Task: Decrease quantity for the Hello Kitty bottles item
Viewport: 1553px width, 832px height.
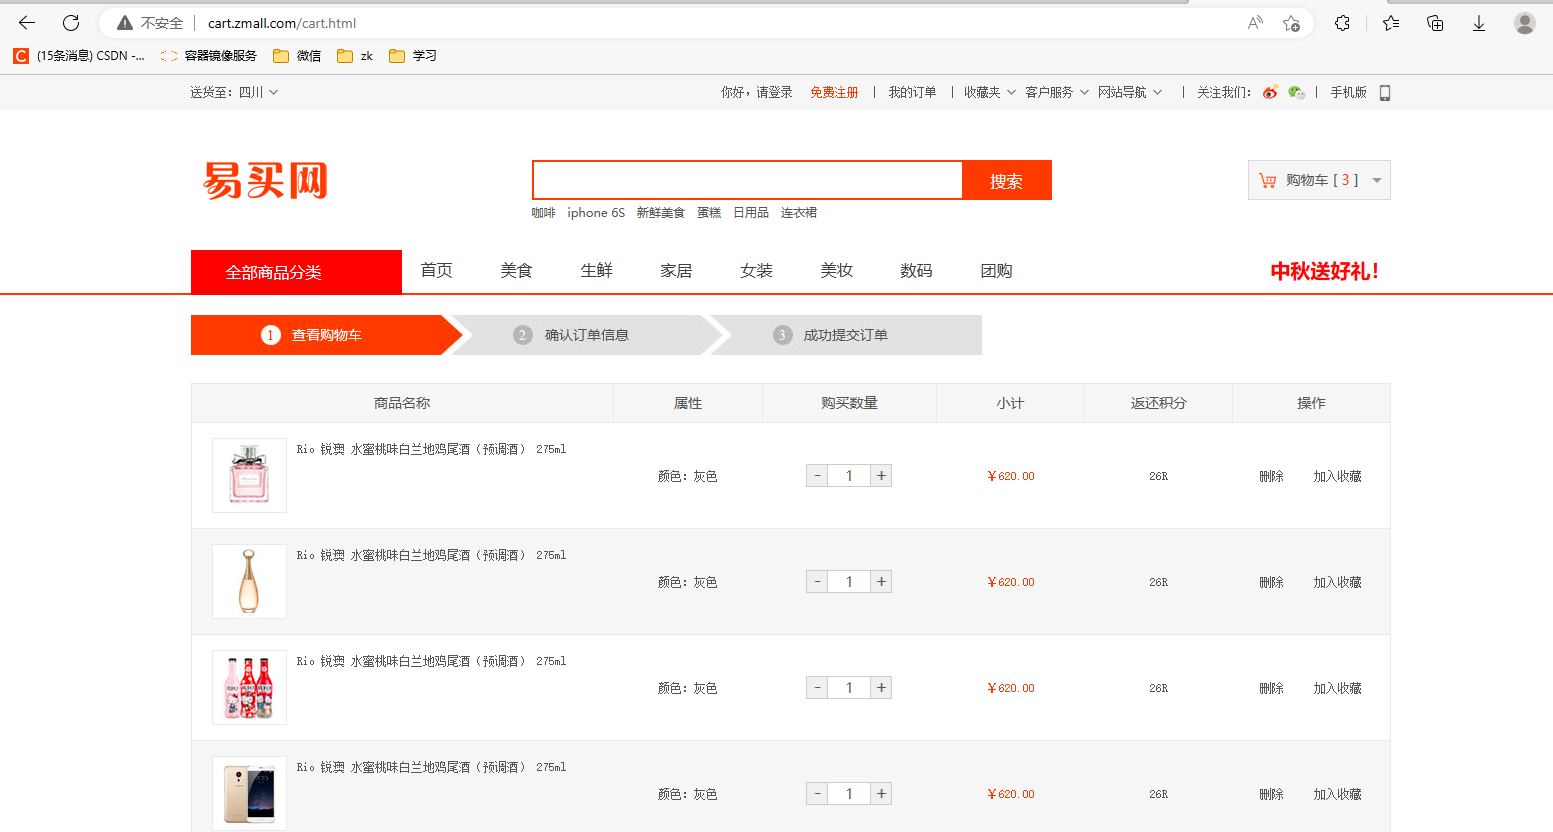Action: coord(817,688)
